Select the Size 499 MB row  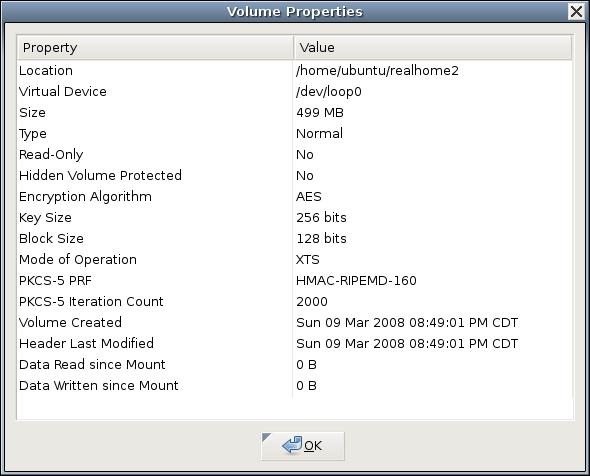(x=295, y=113)
